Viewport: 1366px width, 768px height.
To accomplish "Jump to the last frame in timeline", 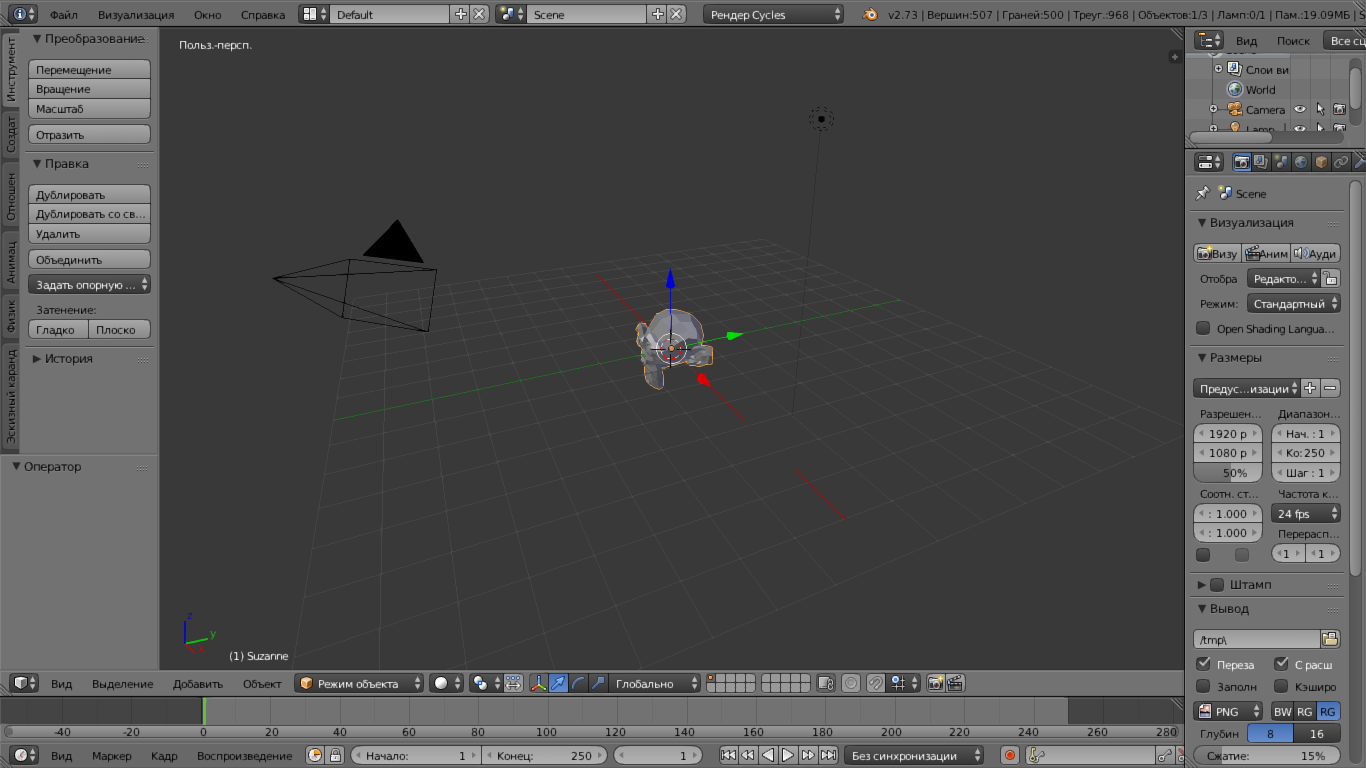I will (x=828, y=756).
